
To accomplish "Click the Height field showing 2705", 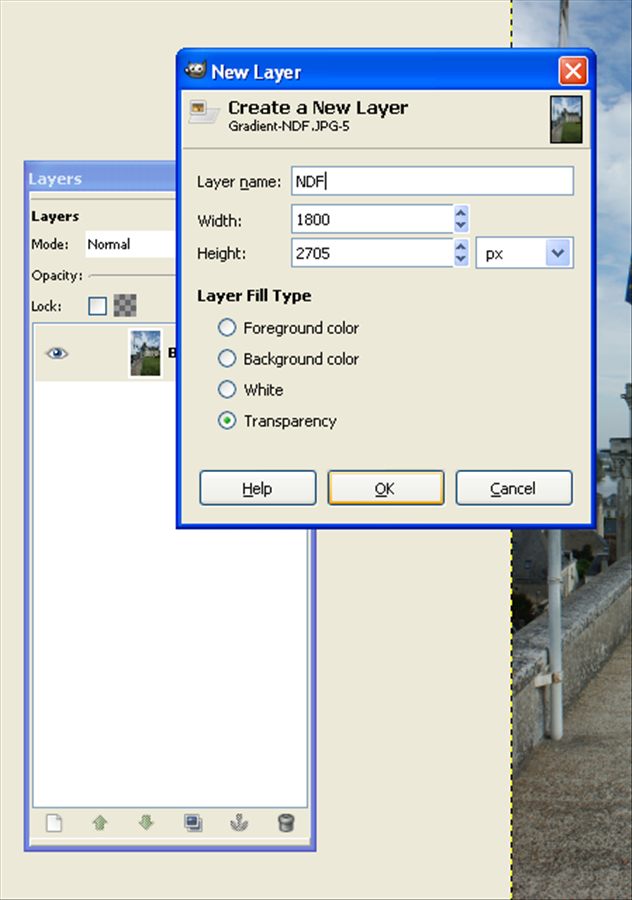I will (x=373, y=253).
